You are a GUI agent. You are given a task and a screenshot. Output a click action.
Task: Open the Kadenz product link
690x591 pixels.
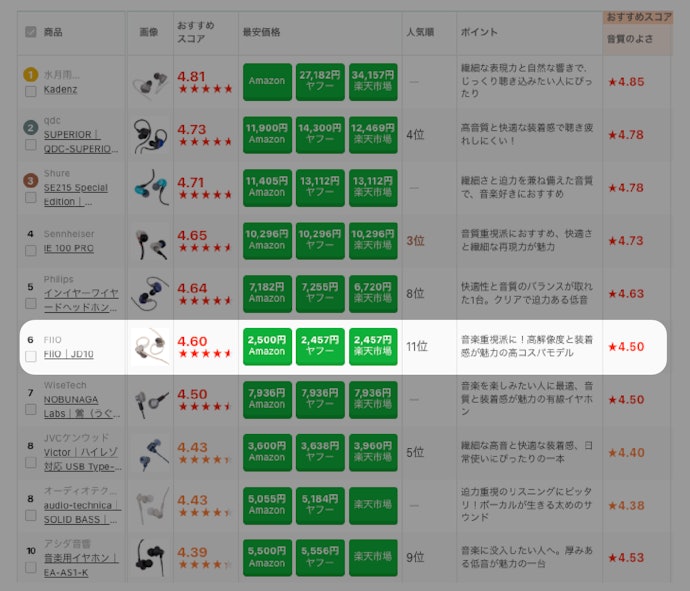pyautogui.click(x=60, y=89)
